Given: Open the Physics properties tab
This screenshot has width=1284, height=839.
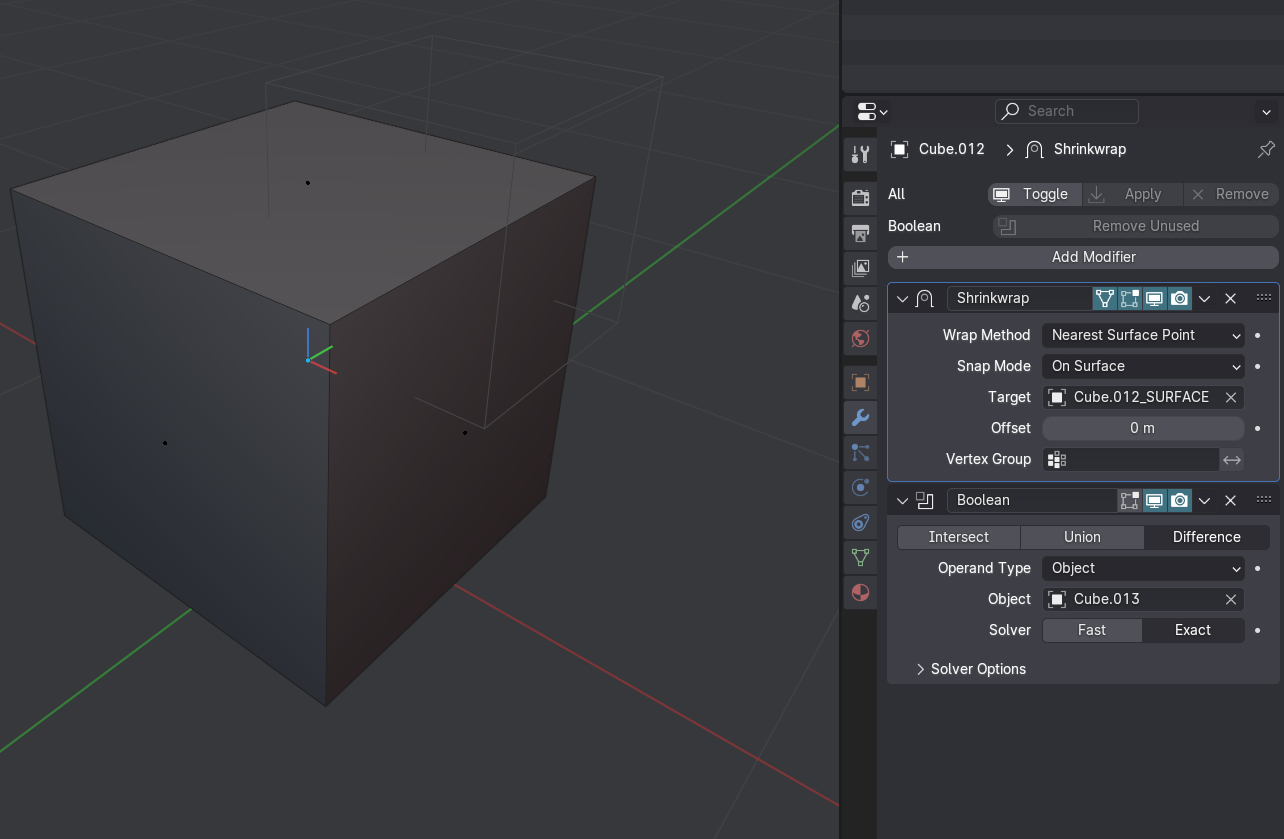Looking at the screenshot, I should point(860,488).
